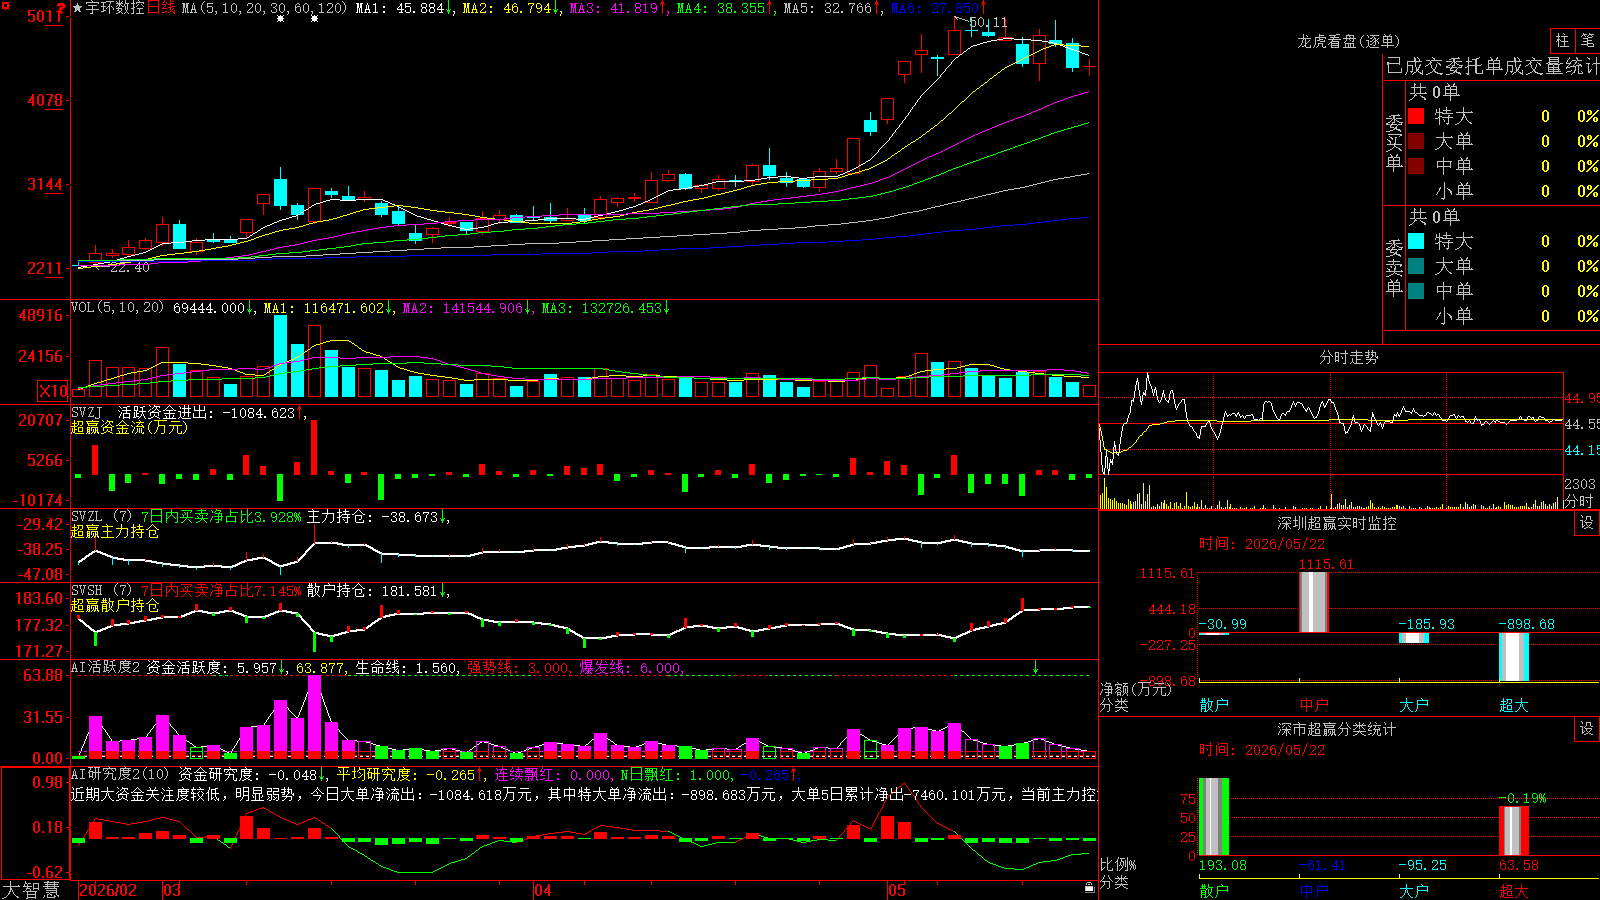Click the 大智慧 logo in the corner

coord(31,890)
